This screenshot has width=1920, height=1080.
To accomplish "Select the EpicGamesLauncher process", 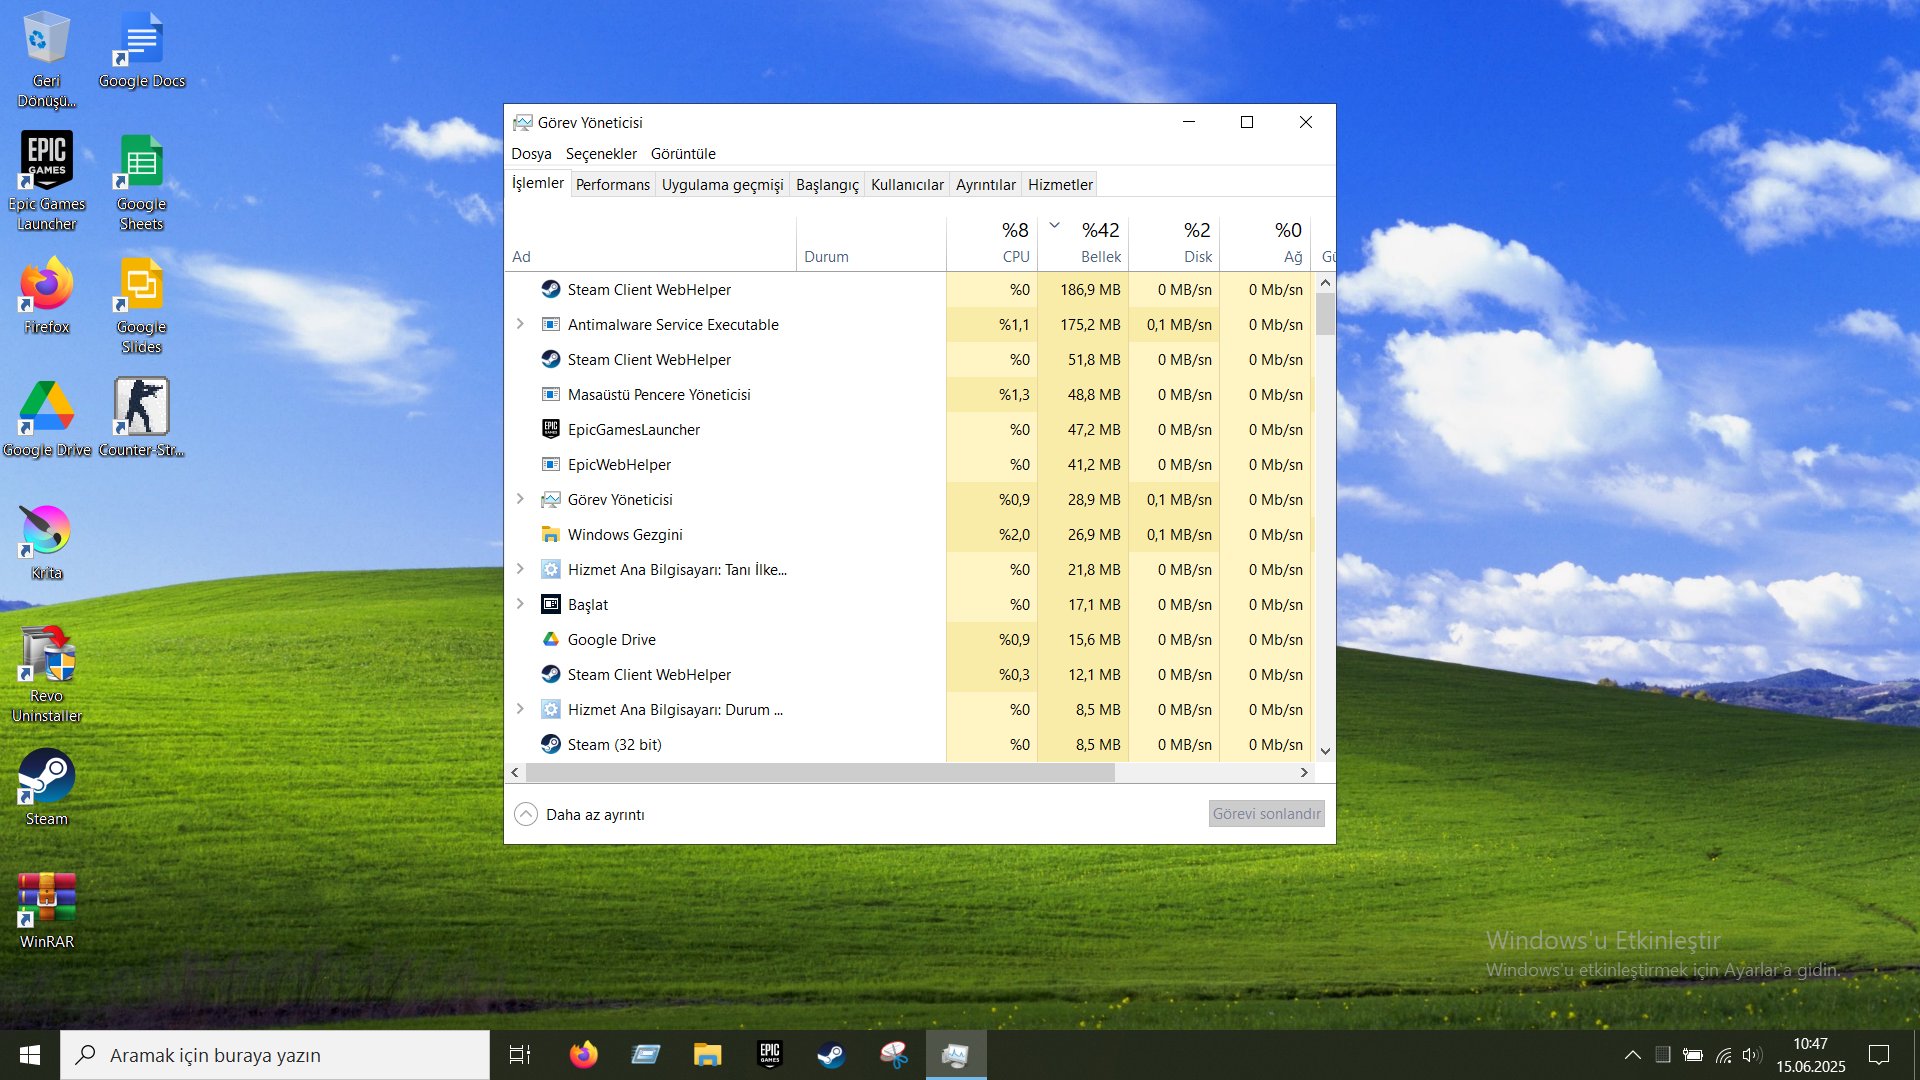I will click(908, 429).
